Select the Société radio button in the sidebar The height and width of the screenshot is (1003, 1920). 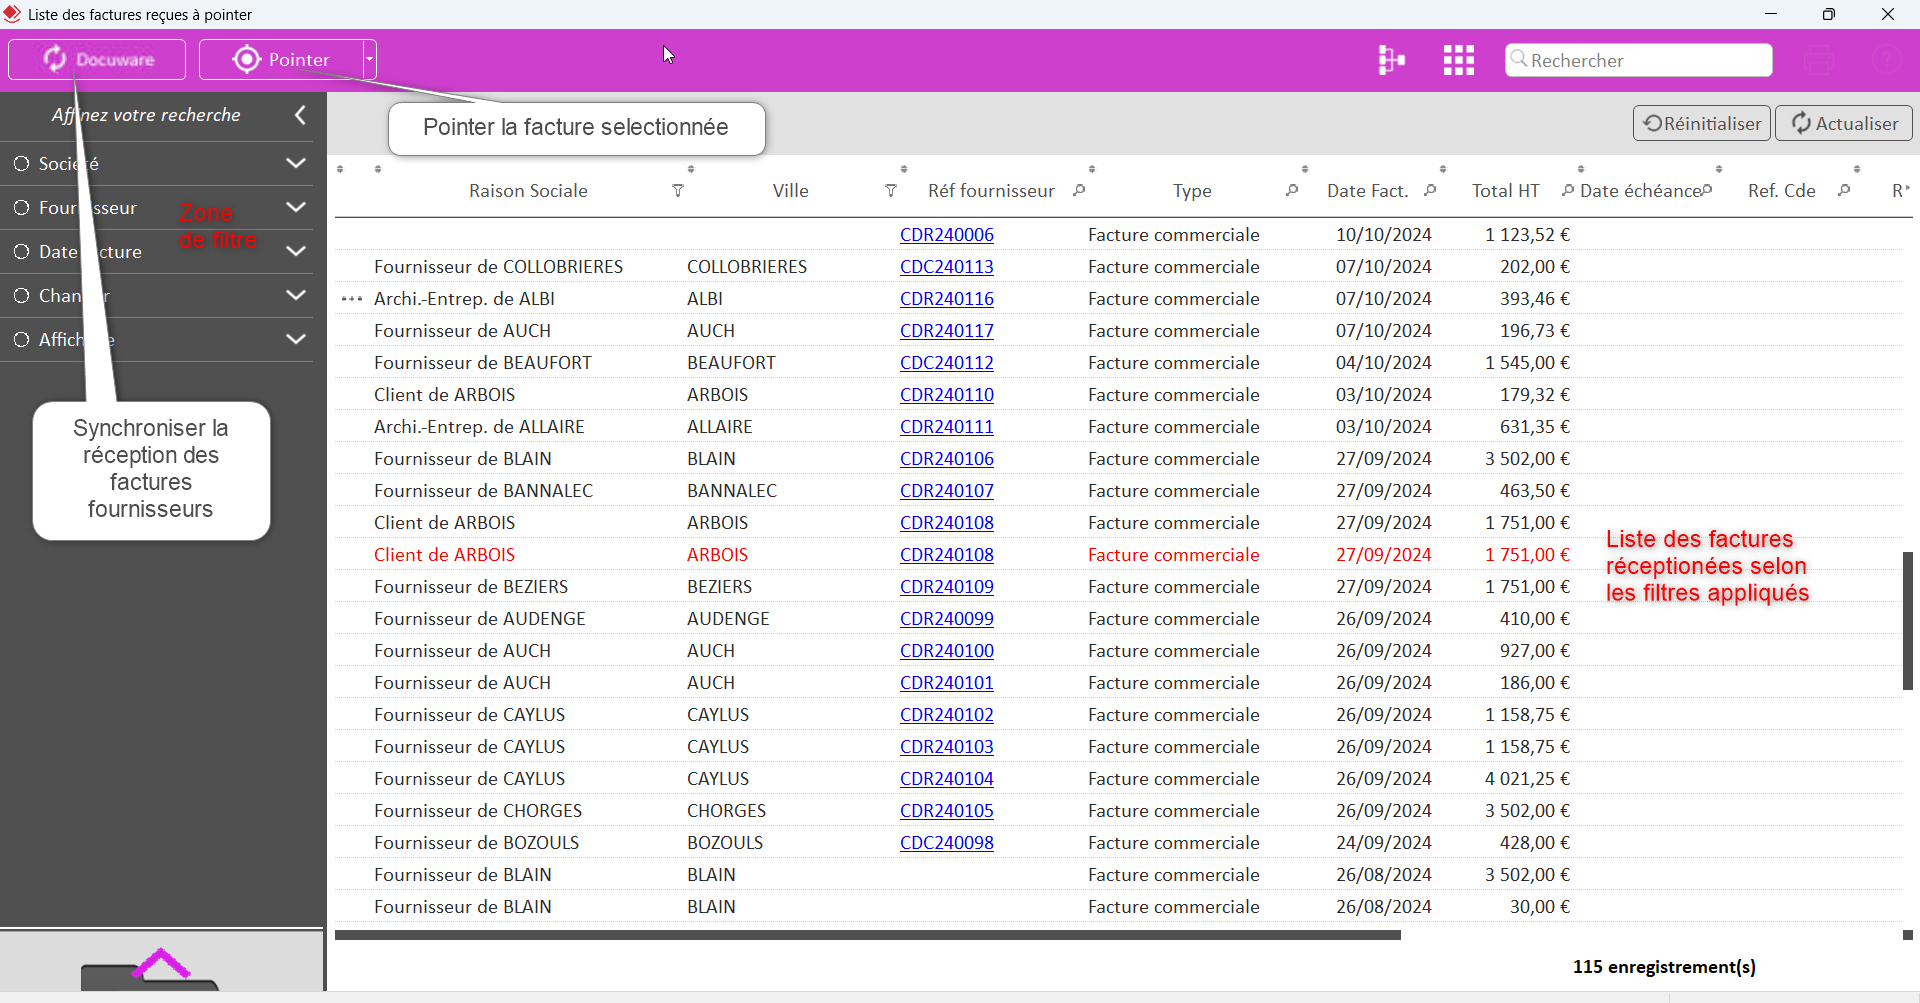tap(21, 163)
